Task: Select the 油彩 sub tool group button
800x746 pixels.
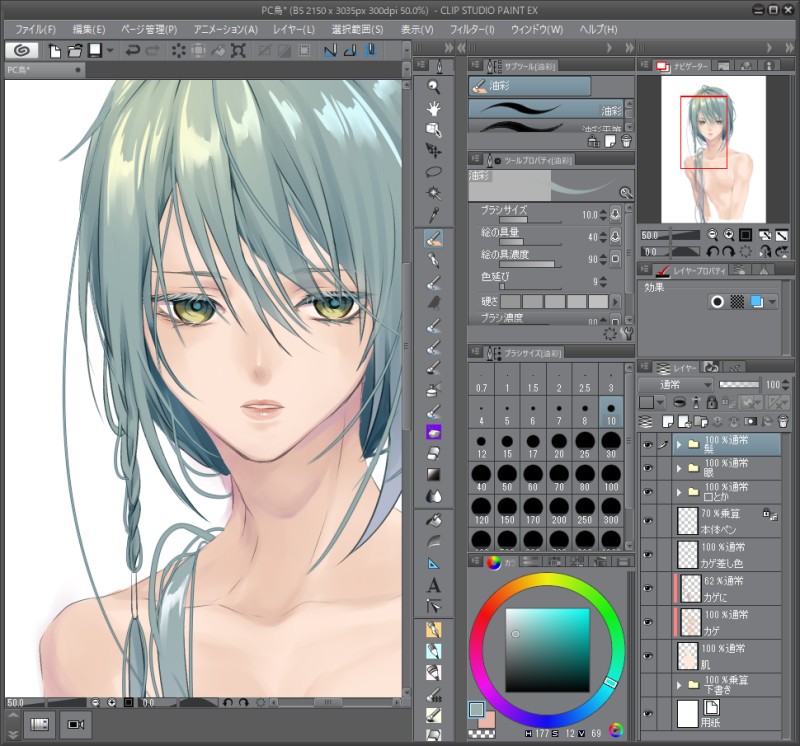Action: pyautogui.click(x=530, y=86)
